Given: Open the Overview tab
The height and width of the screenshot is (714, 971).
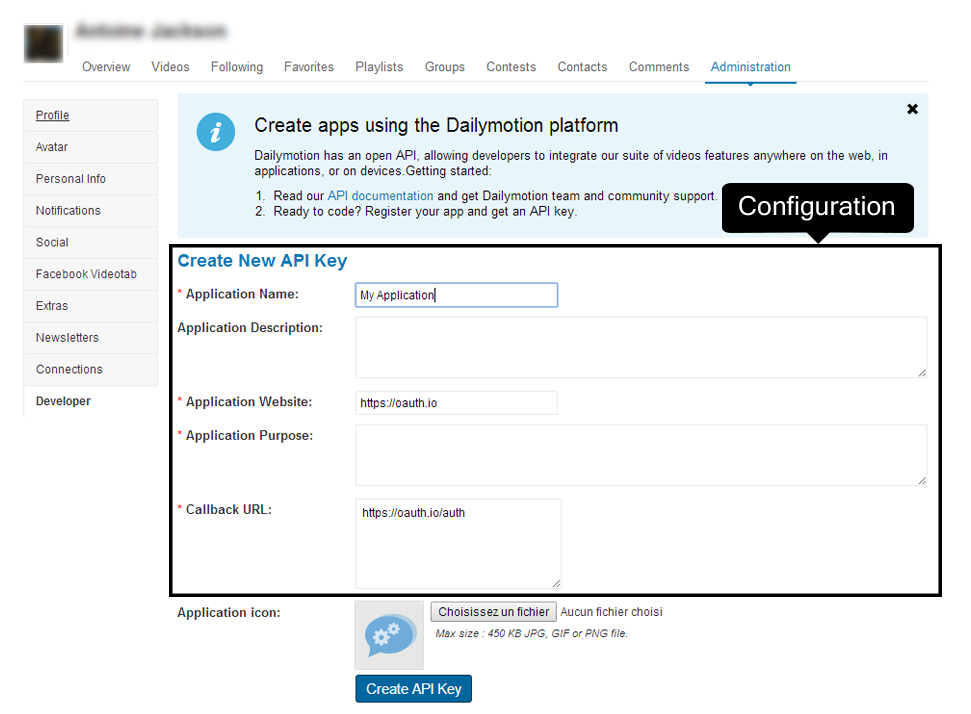Looking at the screenshot, I should click(106, 67).
